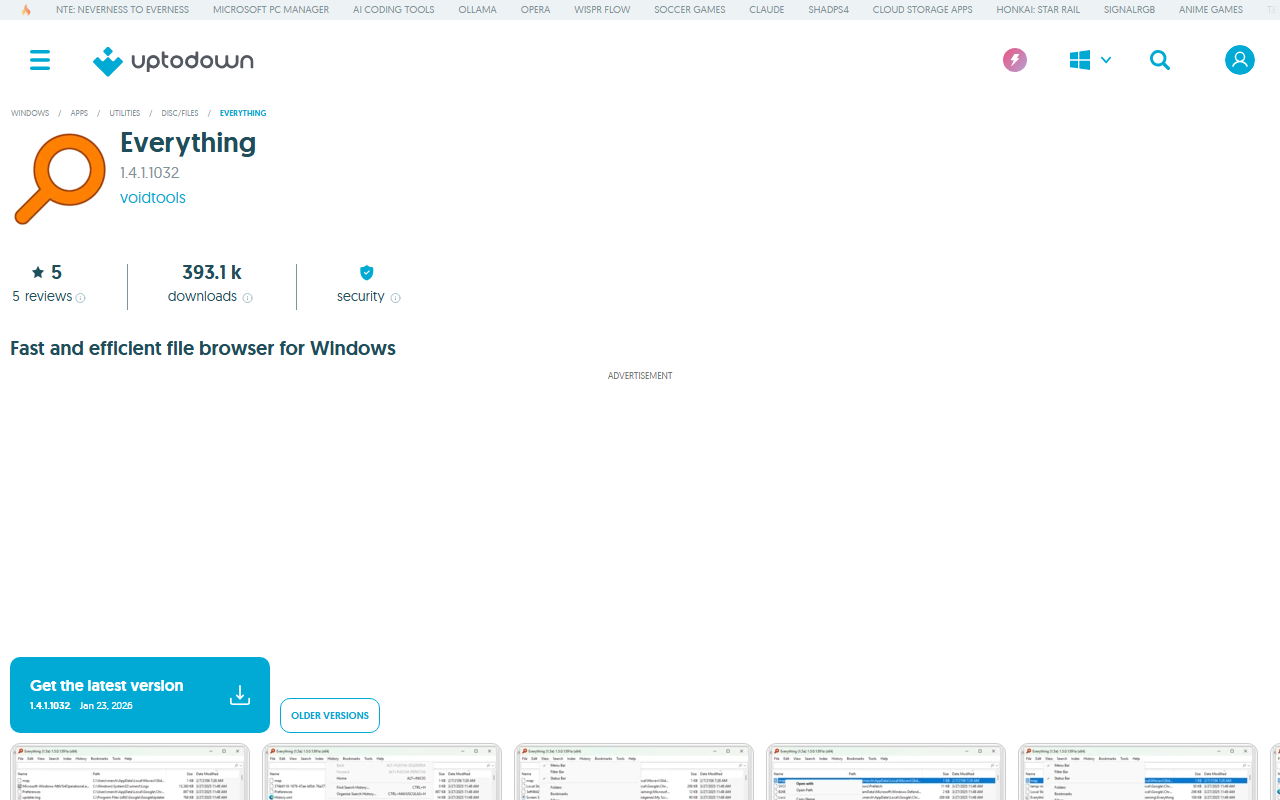Click the downloads info icon
The image size is (1280, 800).
(248, 298)
